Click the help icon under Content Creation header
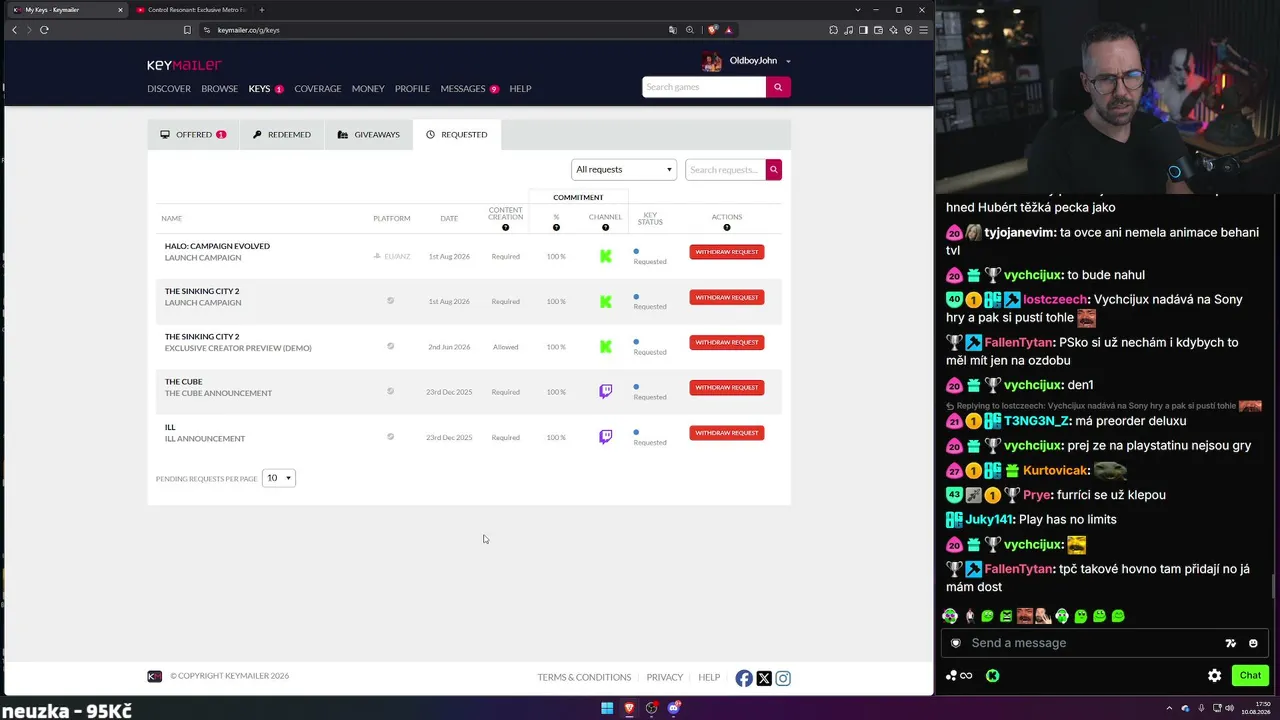Viewport: 1280px width, 720px height. point(505,227)
